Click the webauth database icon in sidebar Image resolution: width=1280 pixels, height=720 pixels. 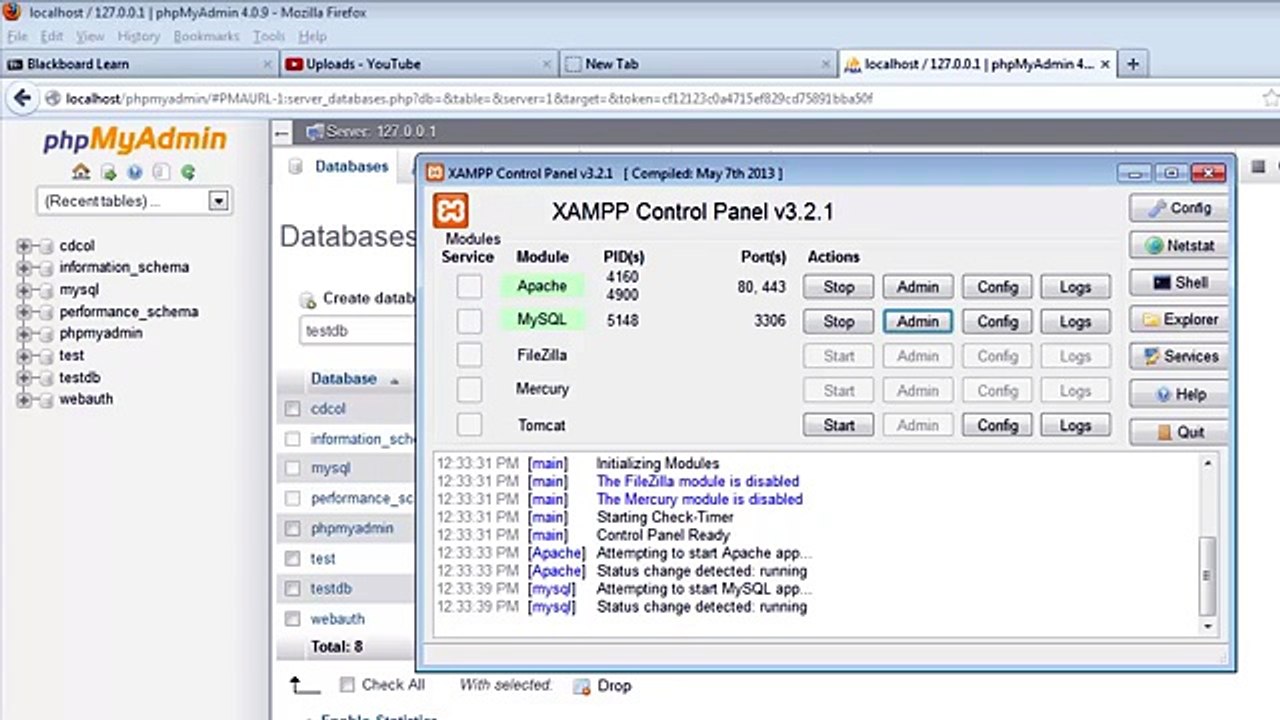45,400
